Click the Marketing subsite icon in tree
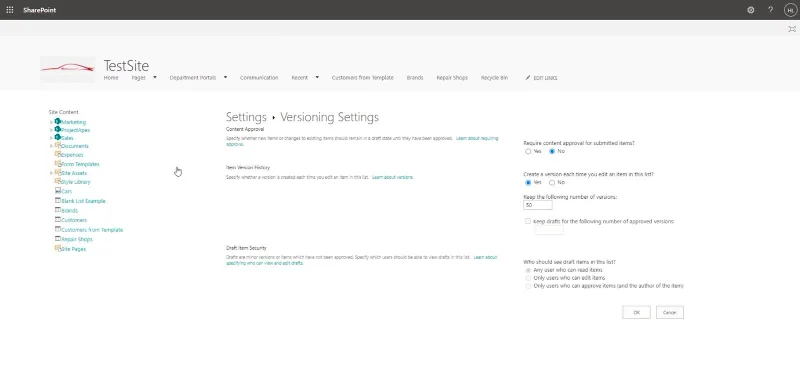This screenshot has height=379, width=800. (x=58, y=121)
